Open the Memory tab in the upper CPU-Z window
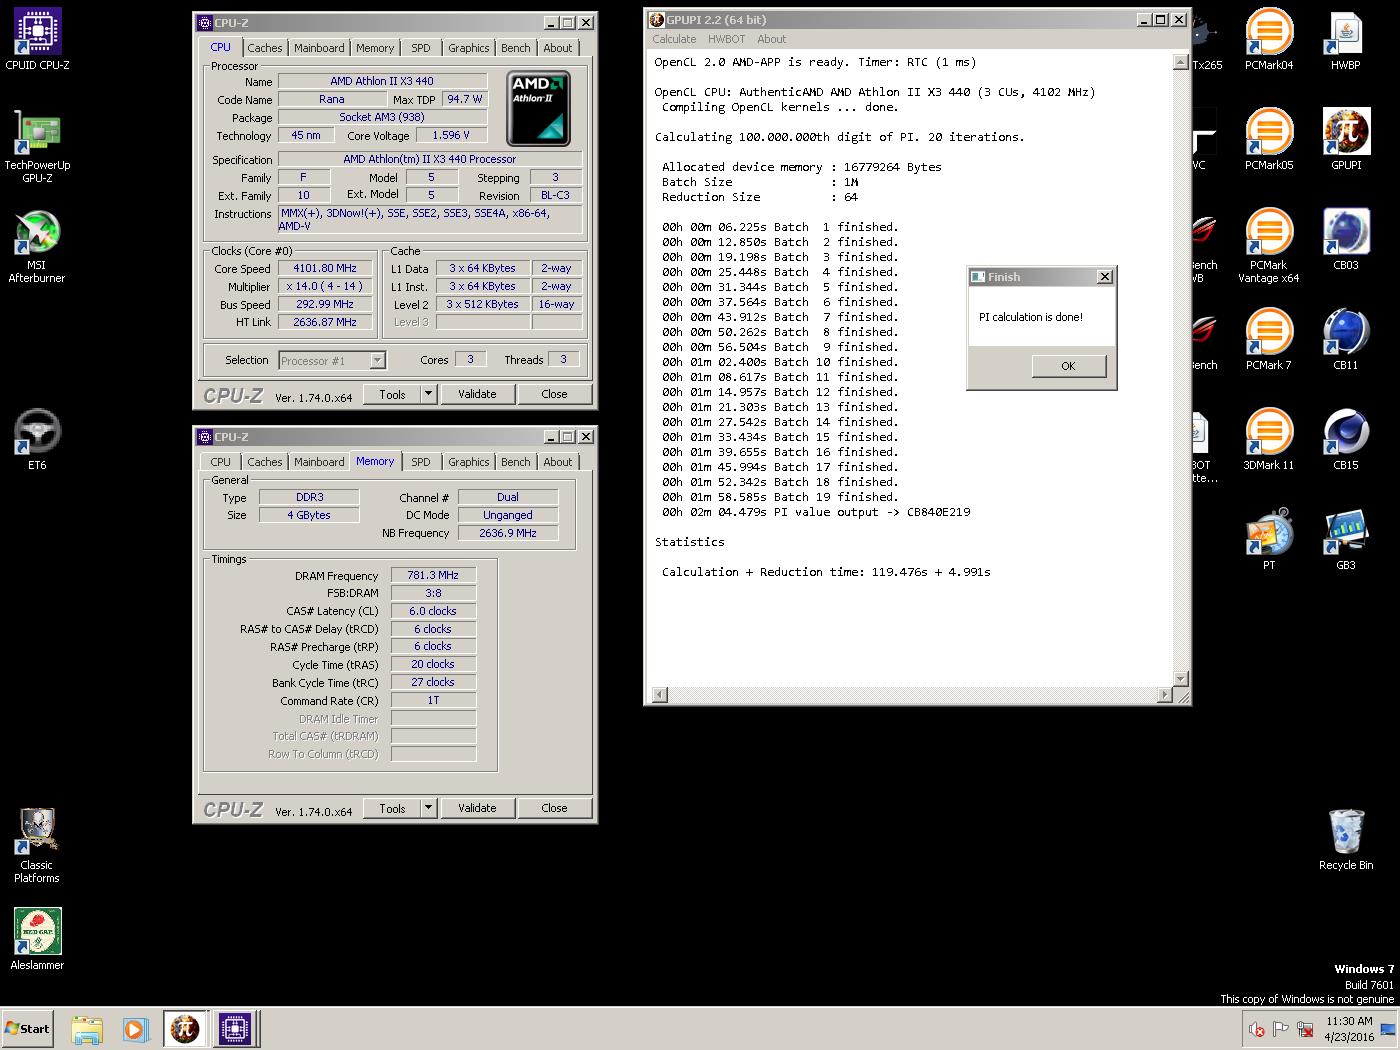This screenshot has height=1050, width=1400. 375,48
